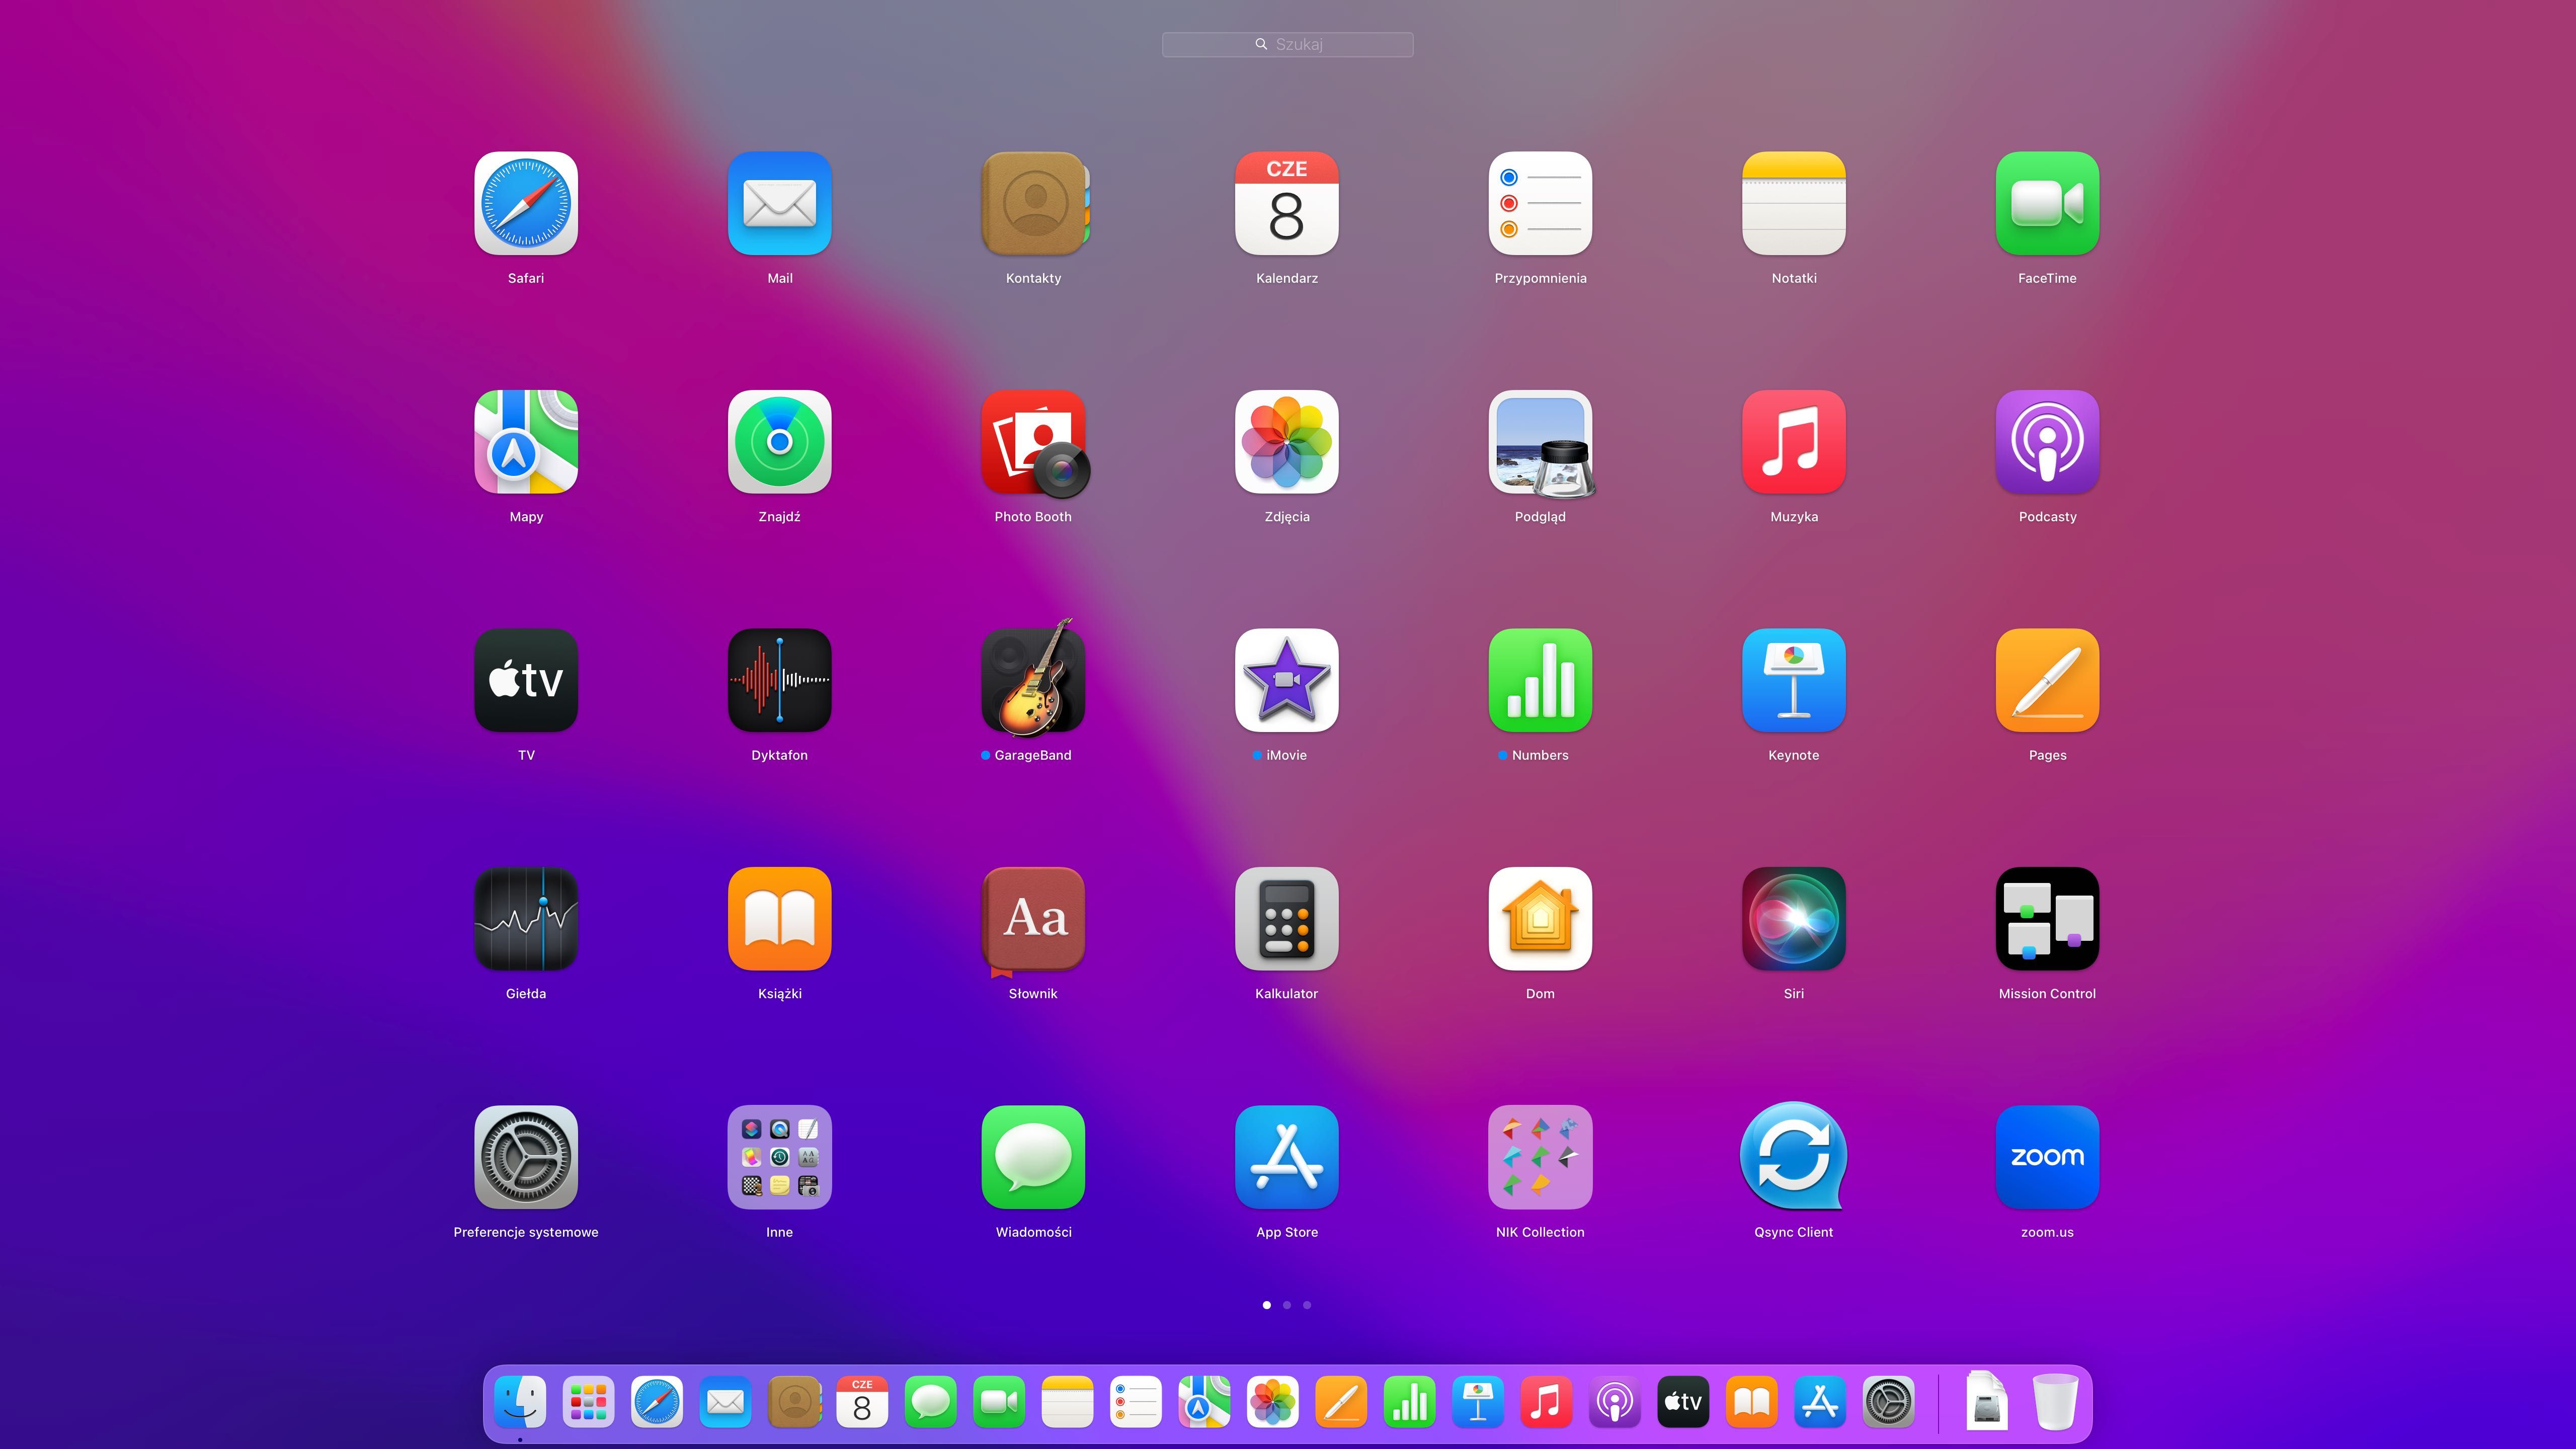The image size is (2576, 1449).
Task: Launch Qsync Client
Action: 1794,1157
